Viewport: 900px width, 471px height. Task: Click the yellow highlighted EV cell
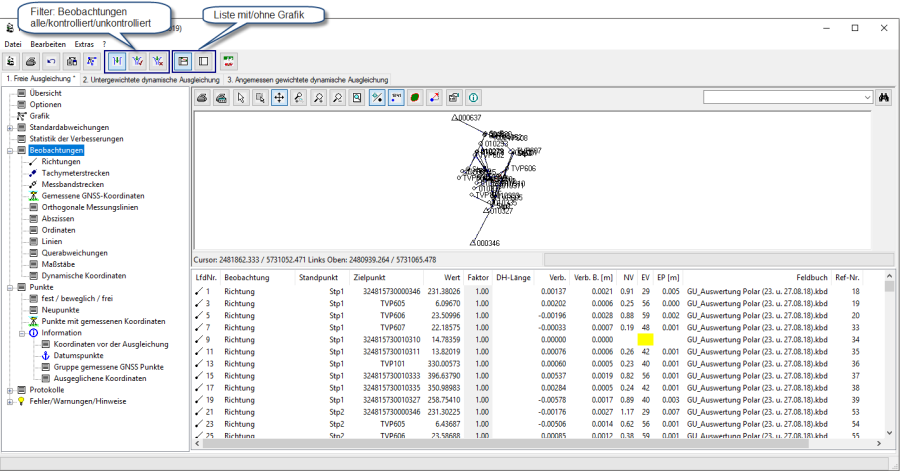[645, 339]
